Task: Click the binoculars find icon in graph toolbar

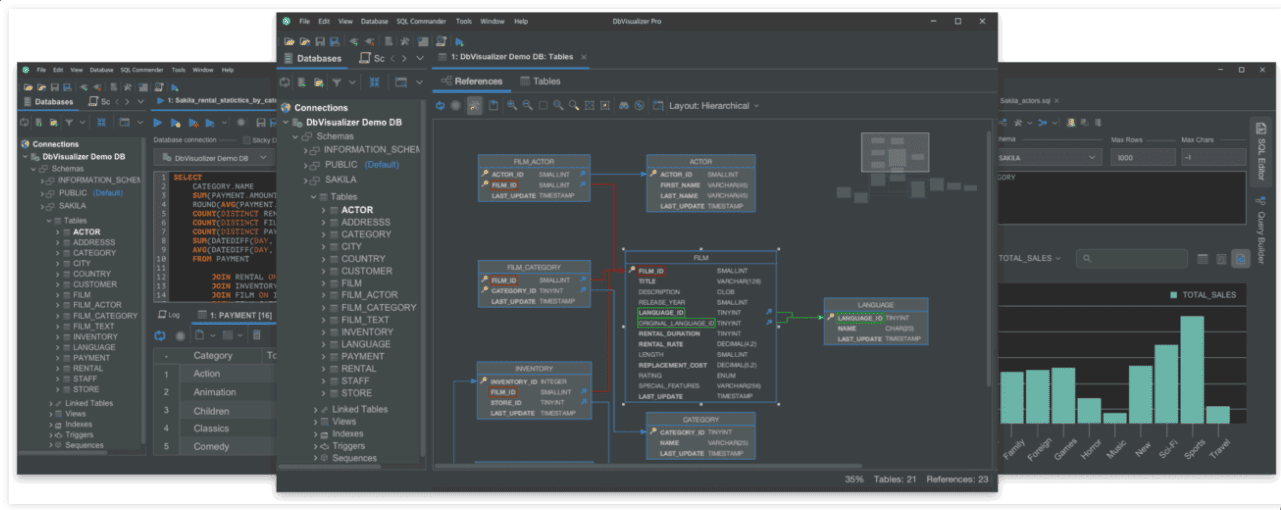Action: pos(624,105)
